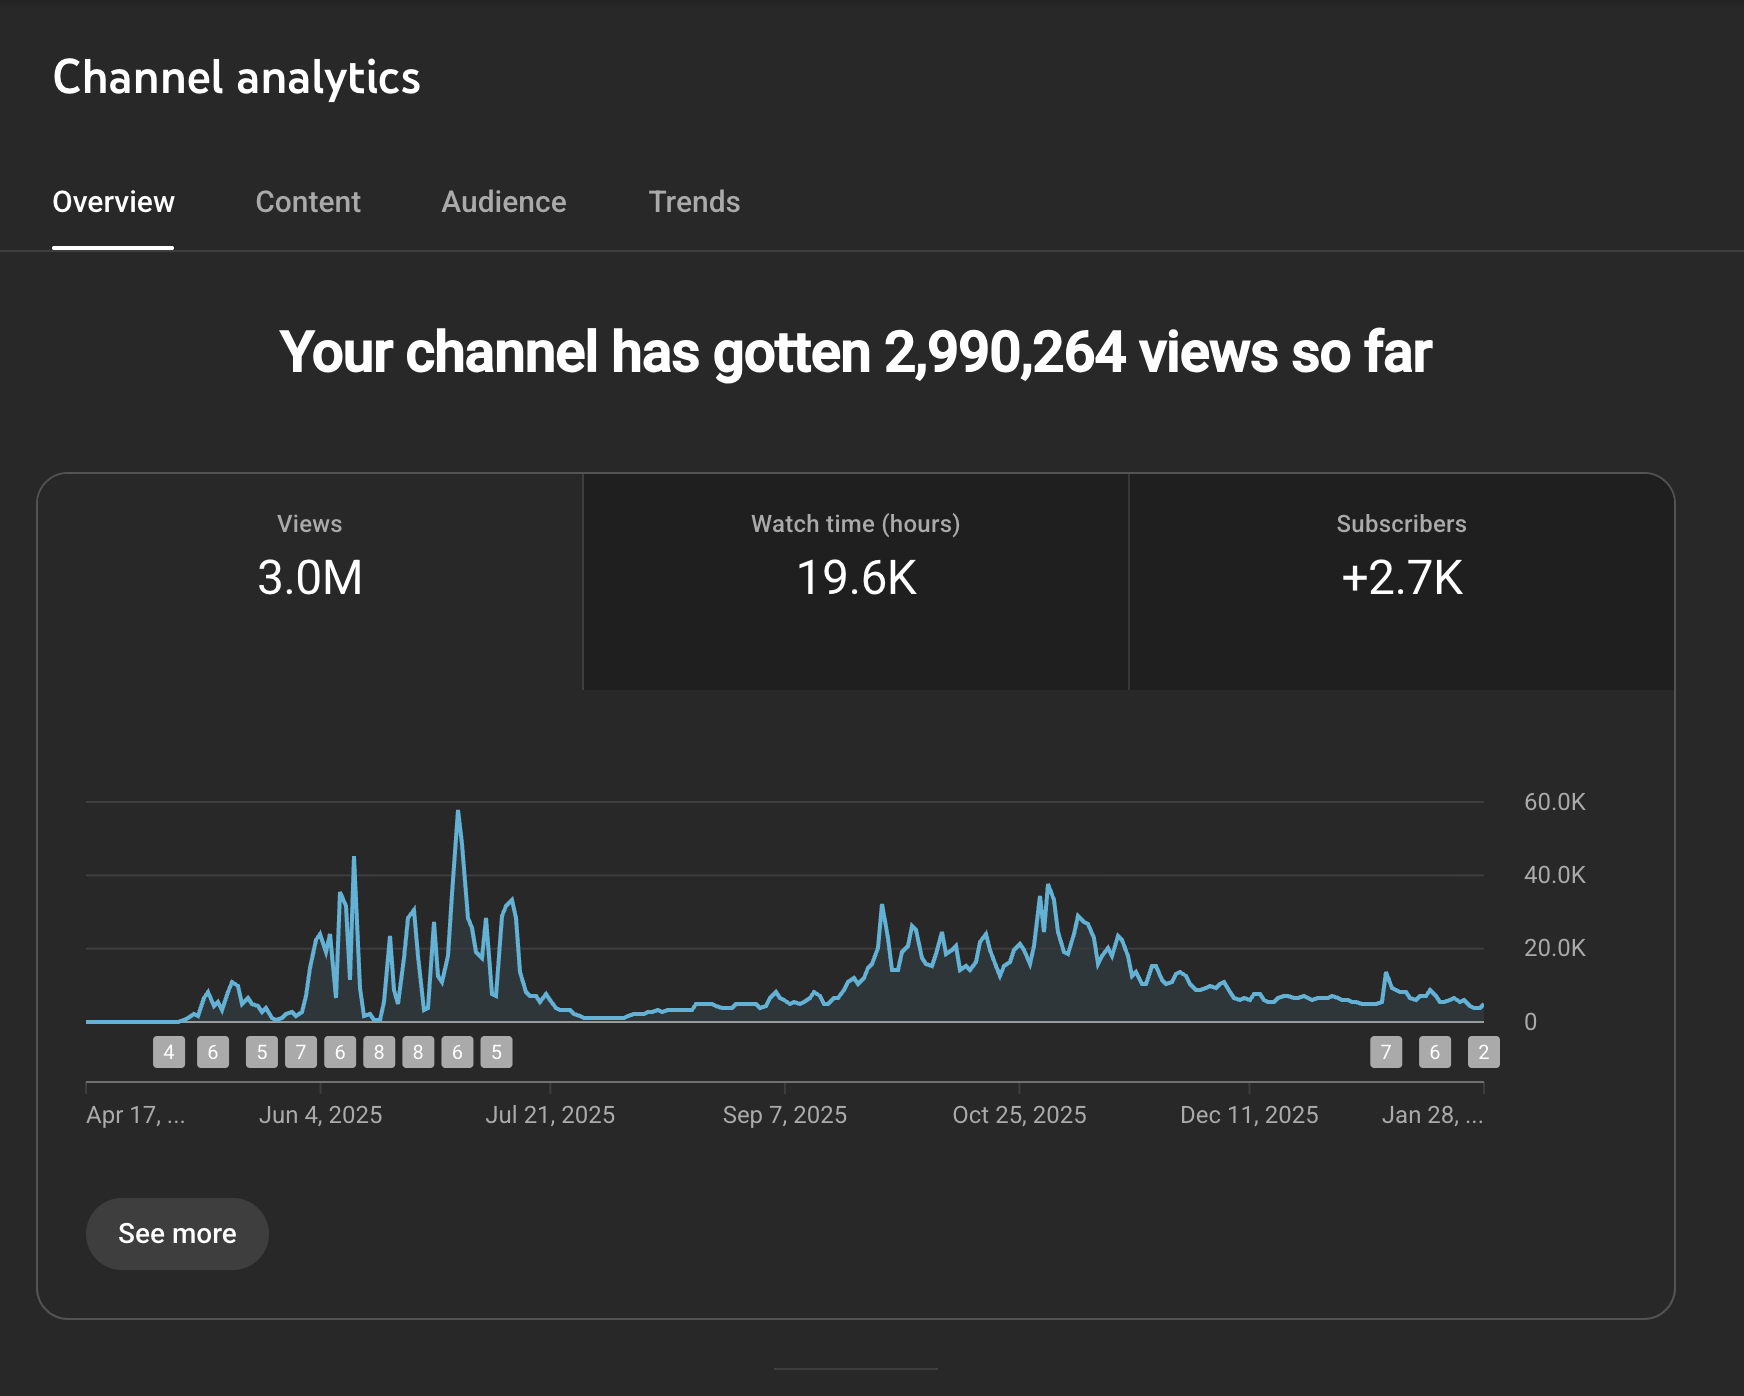Click the first 8 upload marker before Jul 21
The height and width of the screenshot is (1396, 1744).
[x=378, y=1051]
